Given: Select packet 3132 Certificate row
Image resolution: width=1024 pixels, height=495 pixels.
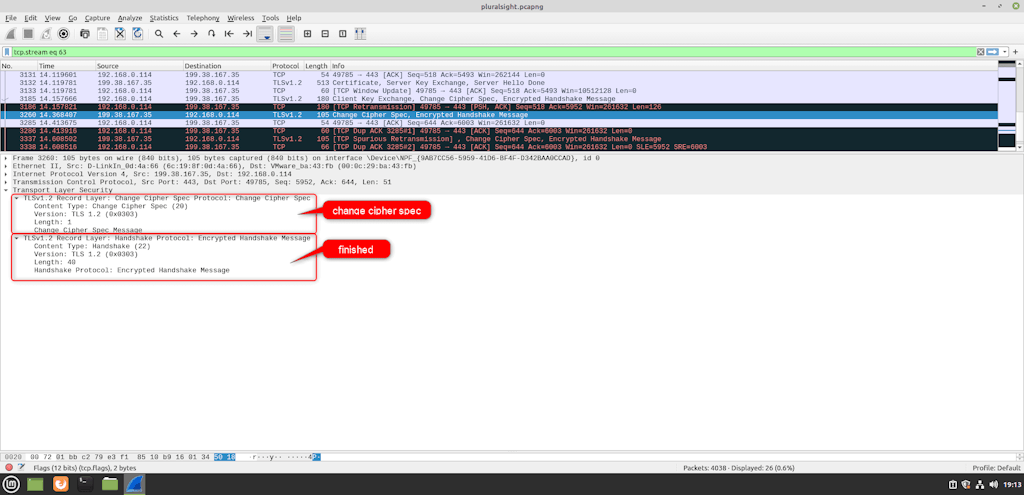Looking at the screenshot, I should (499, 83).
